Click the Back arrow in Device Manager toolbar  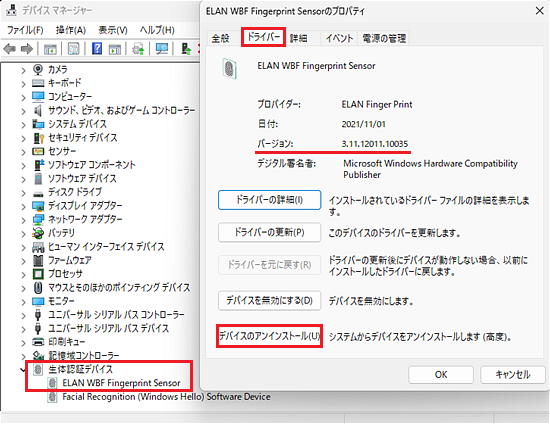(9, 49)
